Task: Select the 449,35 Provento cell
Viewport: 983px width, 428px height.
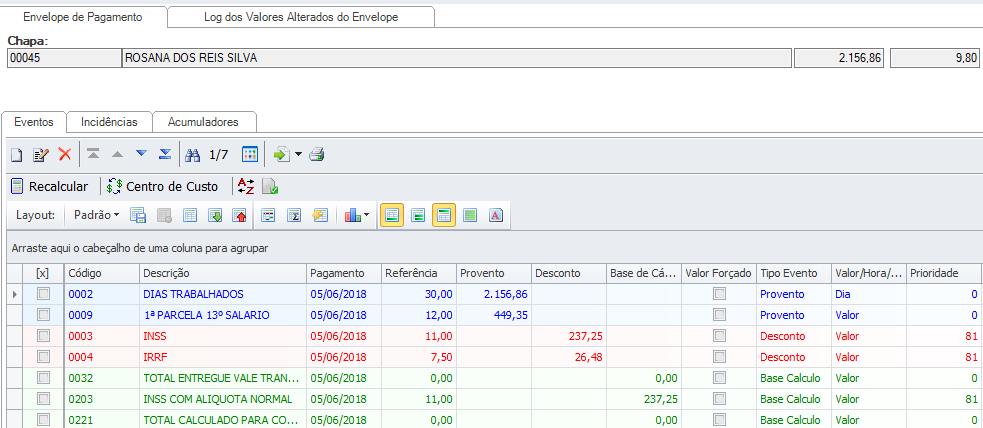Action: (494, 315)
